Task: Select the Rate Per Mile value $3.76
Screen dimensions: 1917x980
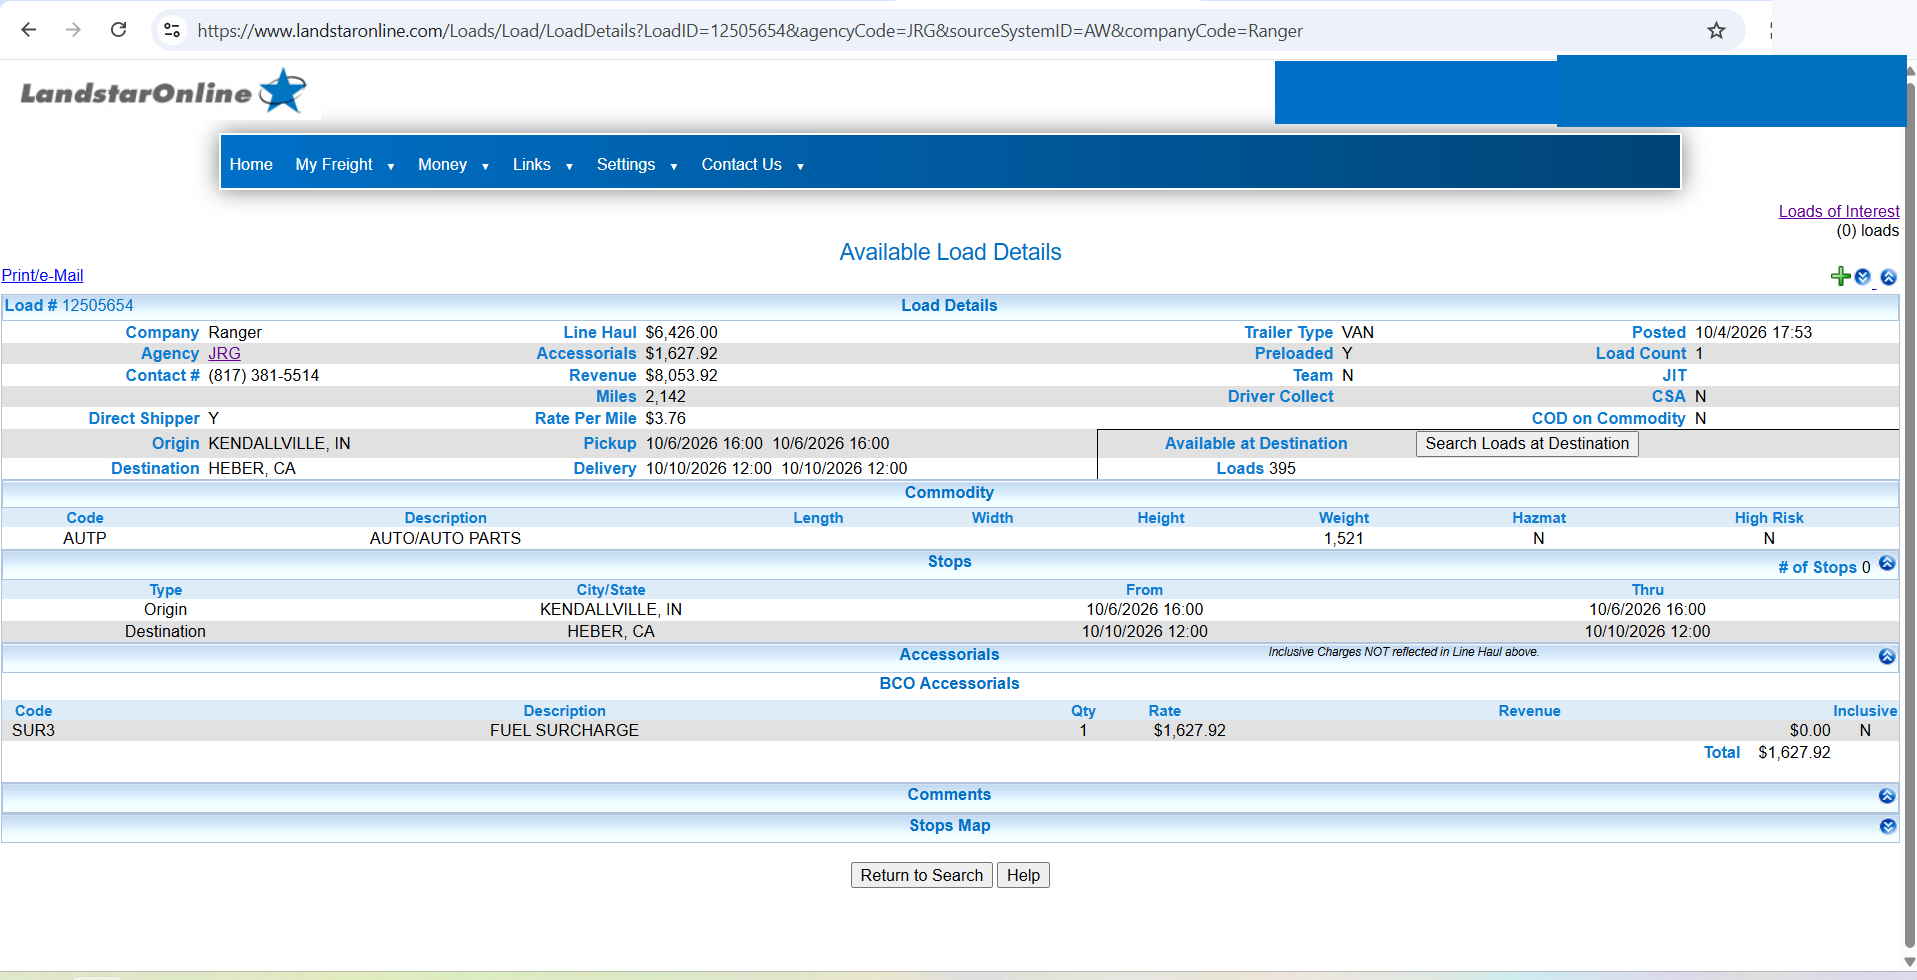Action: click(x=665, y=418)
